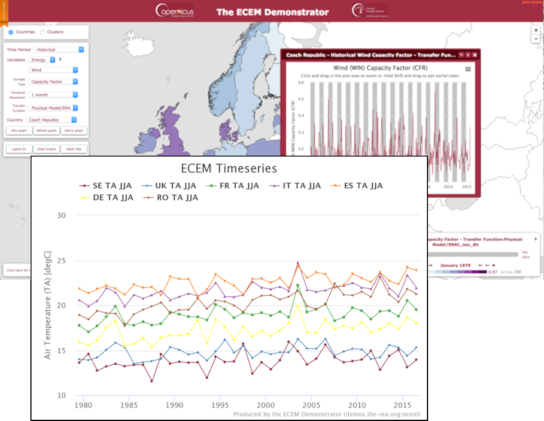Viewport: 544px width, 421px height.
Task: Click the Reset Map button
Action: [74, 149]
